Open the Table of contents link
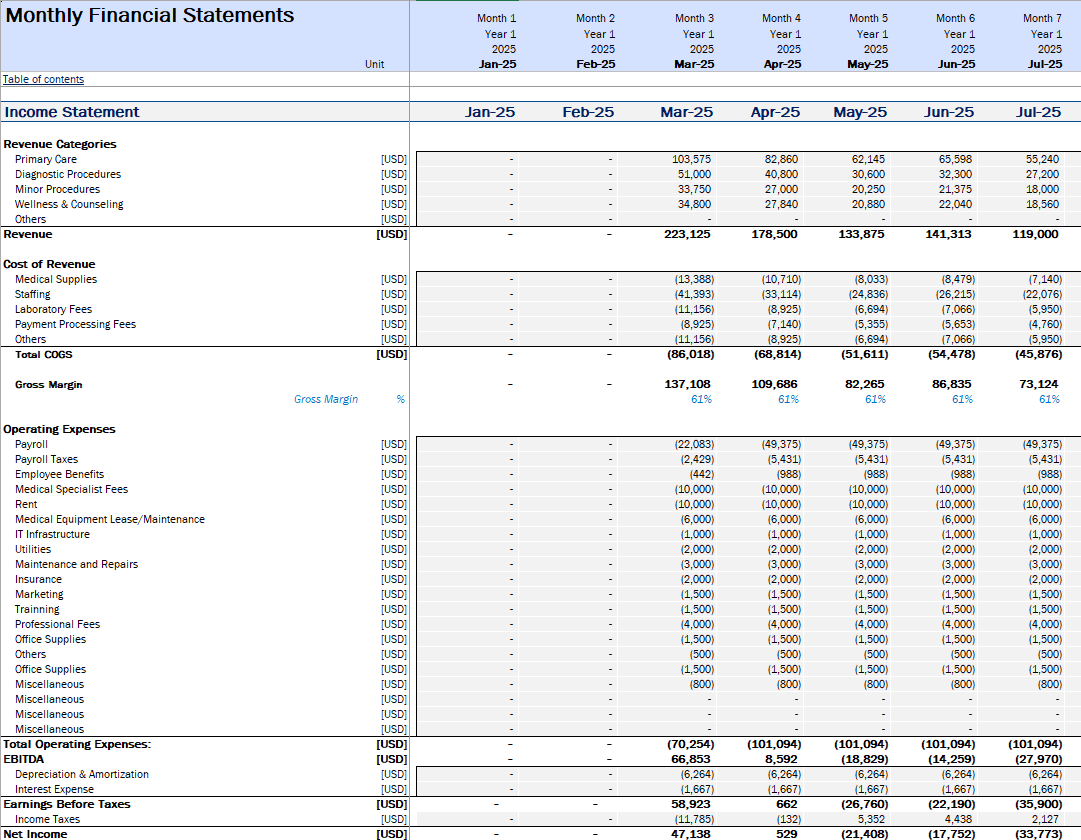Screen dimensions: 1081x840 click(x=43, y=80)
